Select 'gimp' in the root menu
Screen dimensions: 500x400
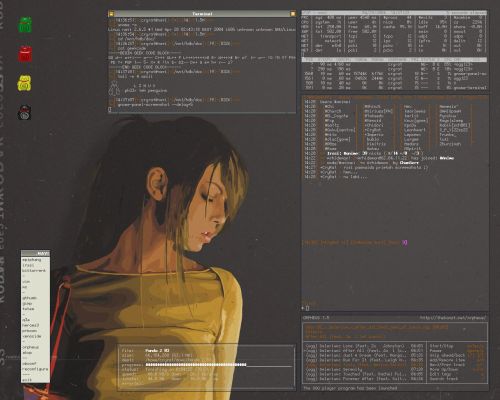click(x=27, y=303)
